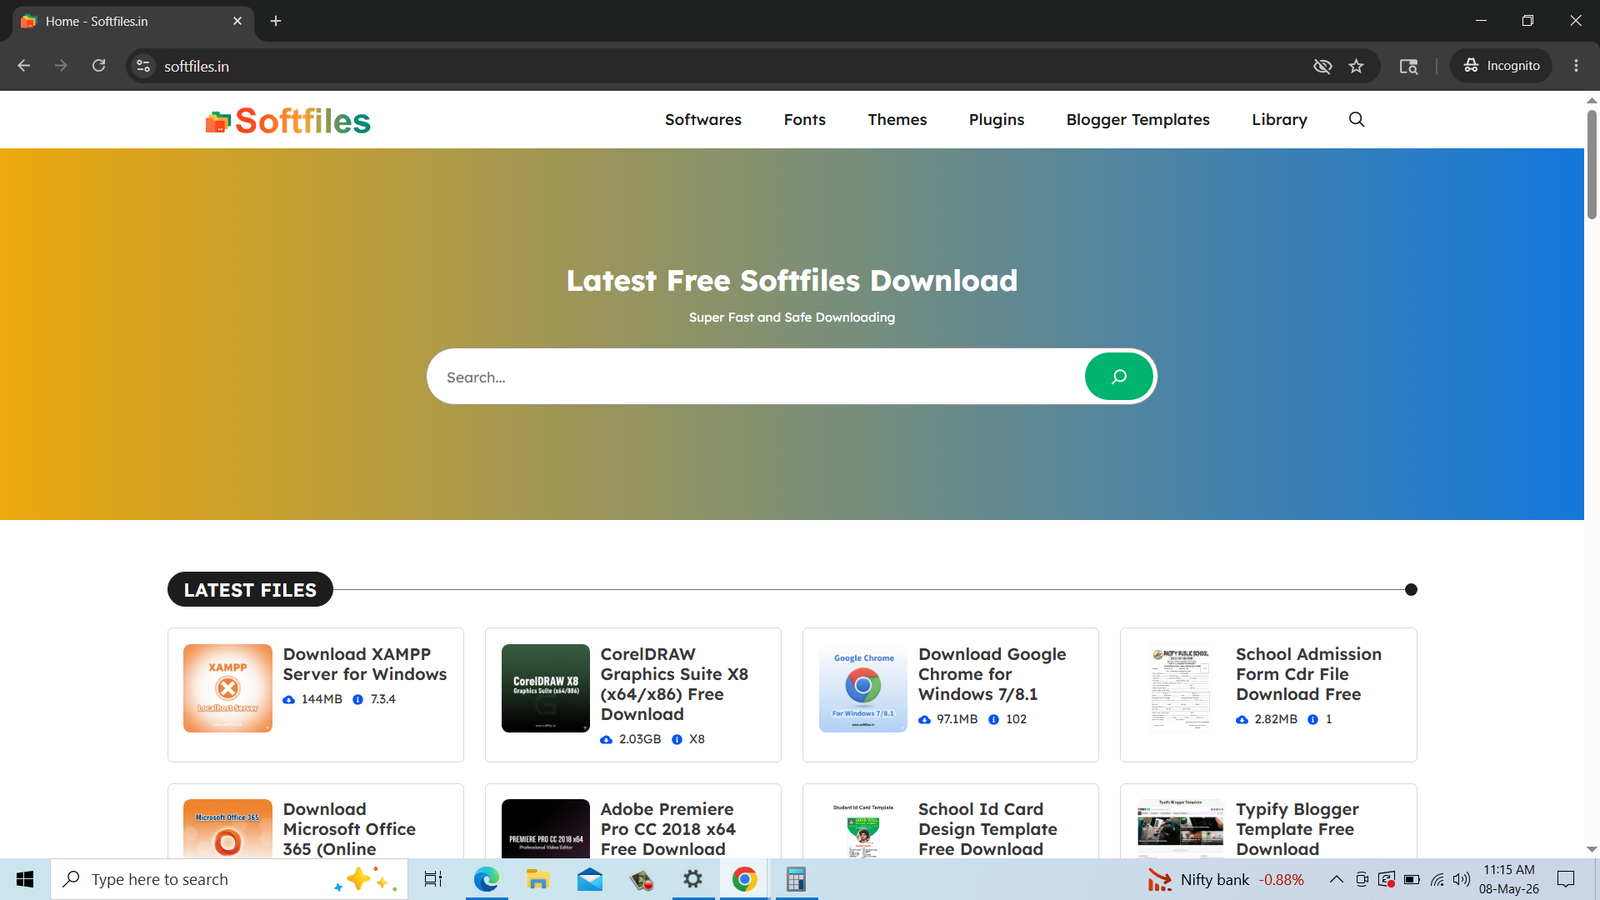Click the school admission form thumbnail
The image size is (1600, 900).
coord(1180,688)
